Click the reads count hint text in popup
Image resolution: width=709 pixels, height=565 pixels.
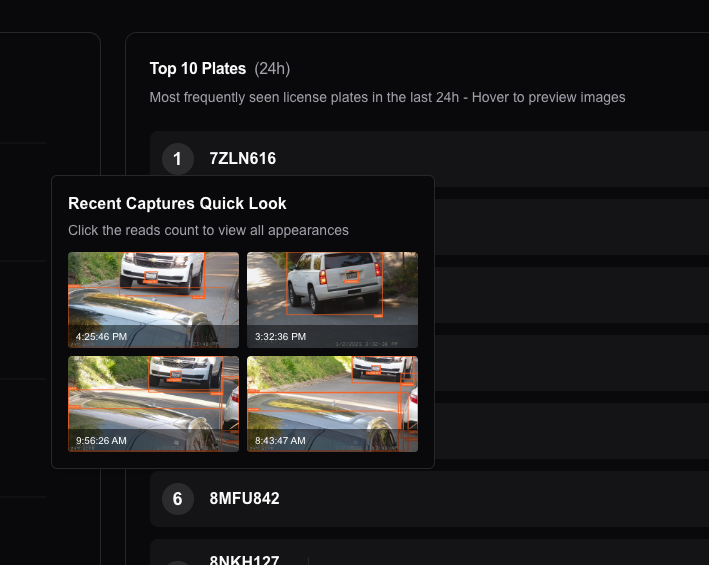pyautogui.click(x=208, y=230)
